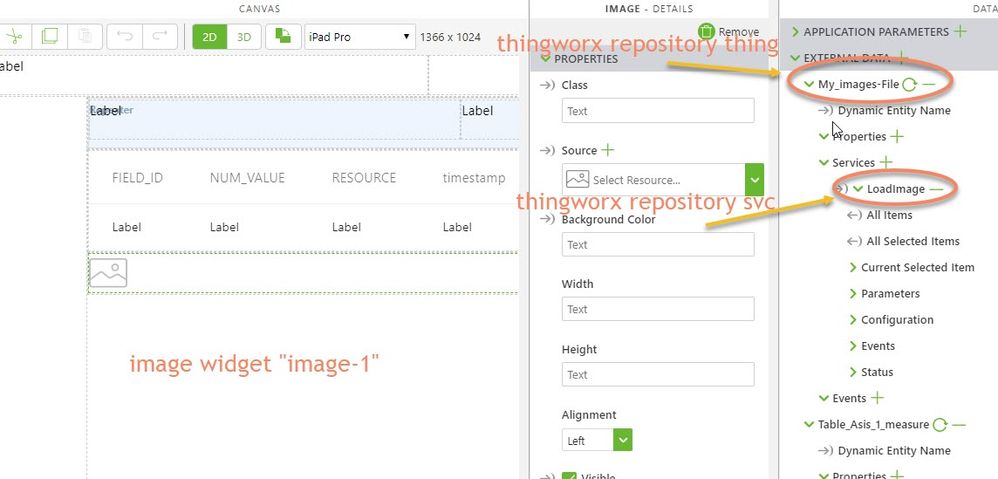
Task: Open the Alignment Left dropdown
Action: 596,440
